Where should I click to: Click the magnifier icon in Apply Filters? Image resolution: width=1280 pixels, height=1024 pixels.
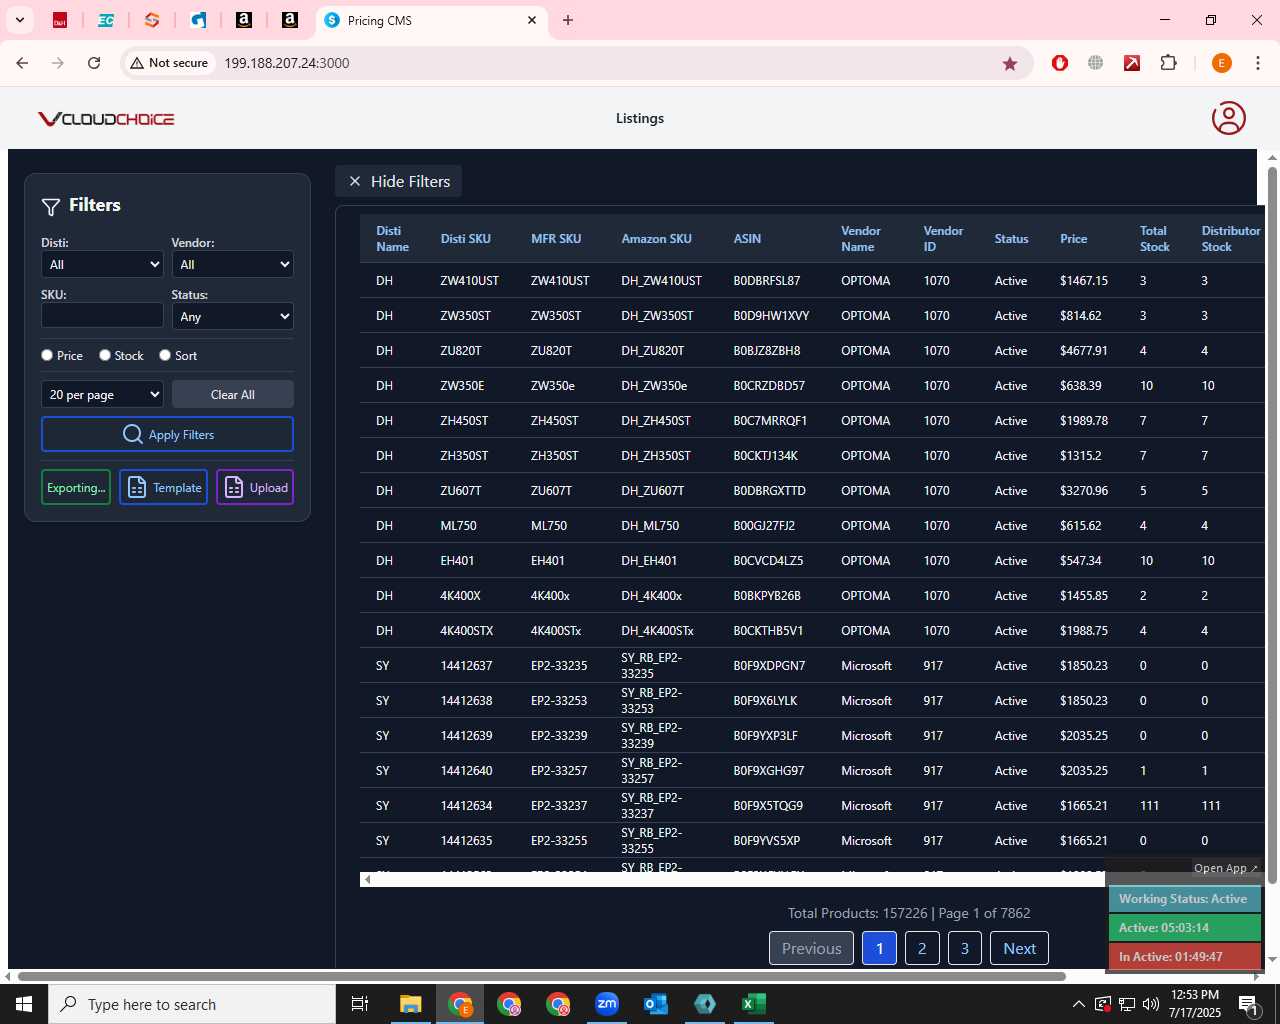[x=132, y=434]
